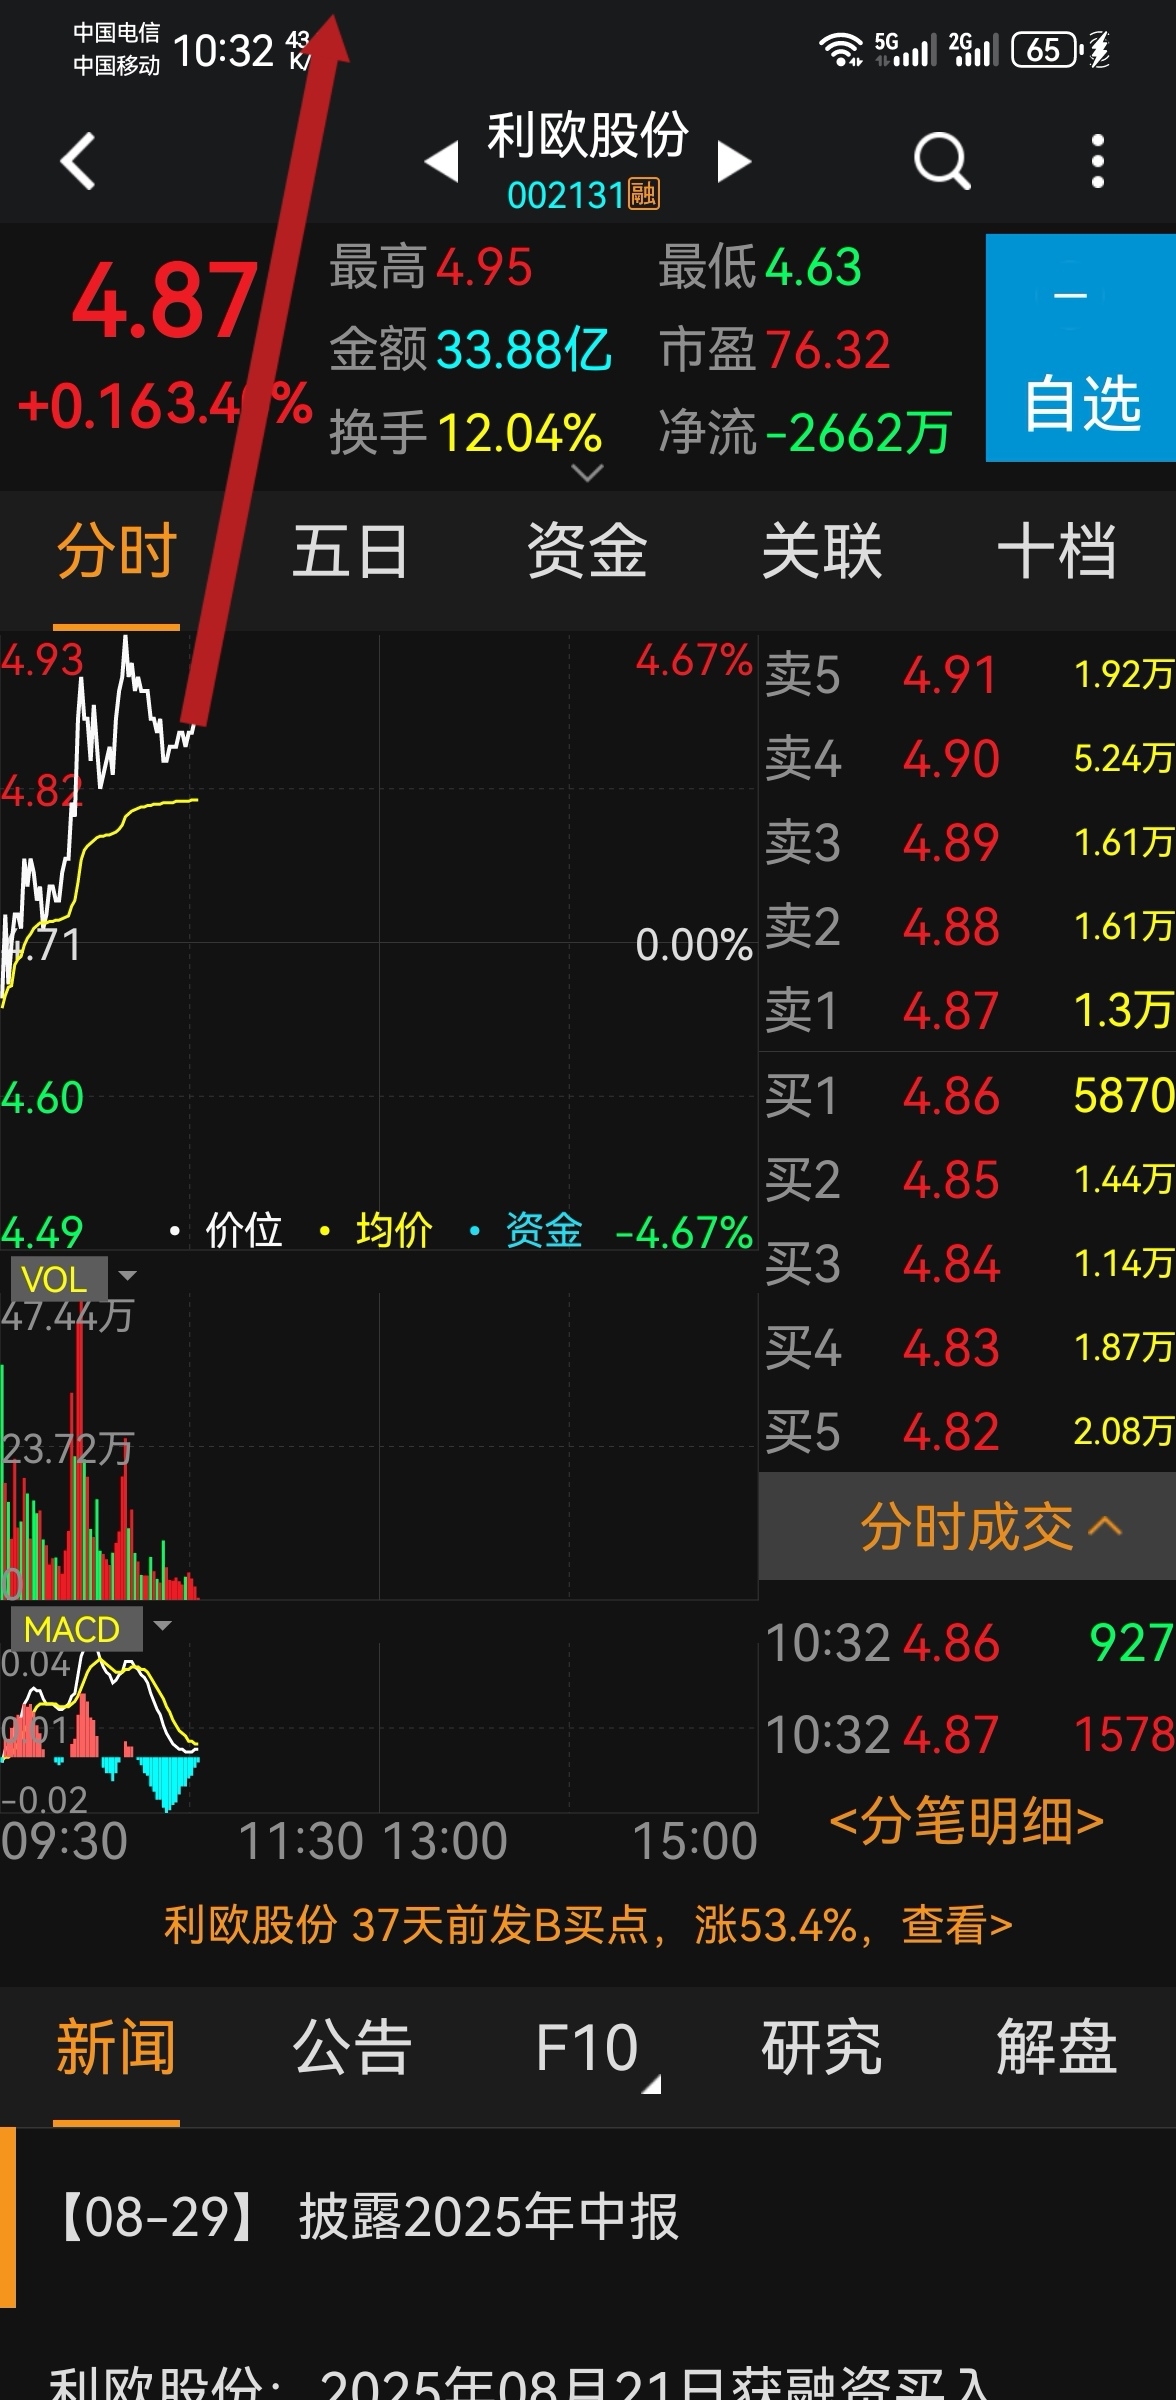Tap the back arrow icon
This screenshot has height=2400, width=1176.
[x=78, y=160]
